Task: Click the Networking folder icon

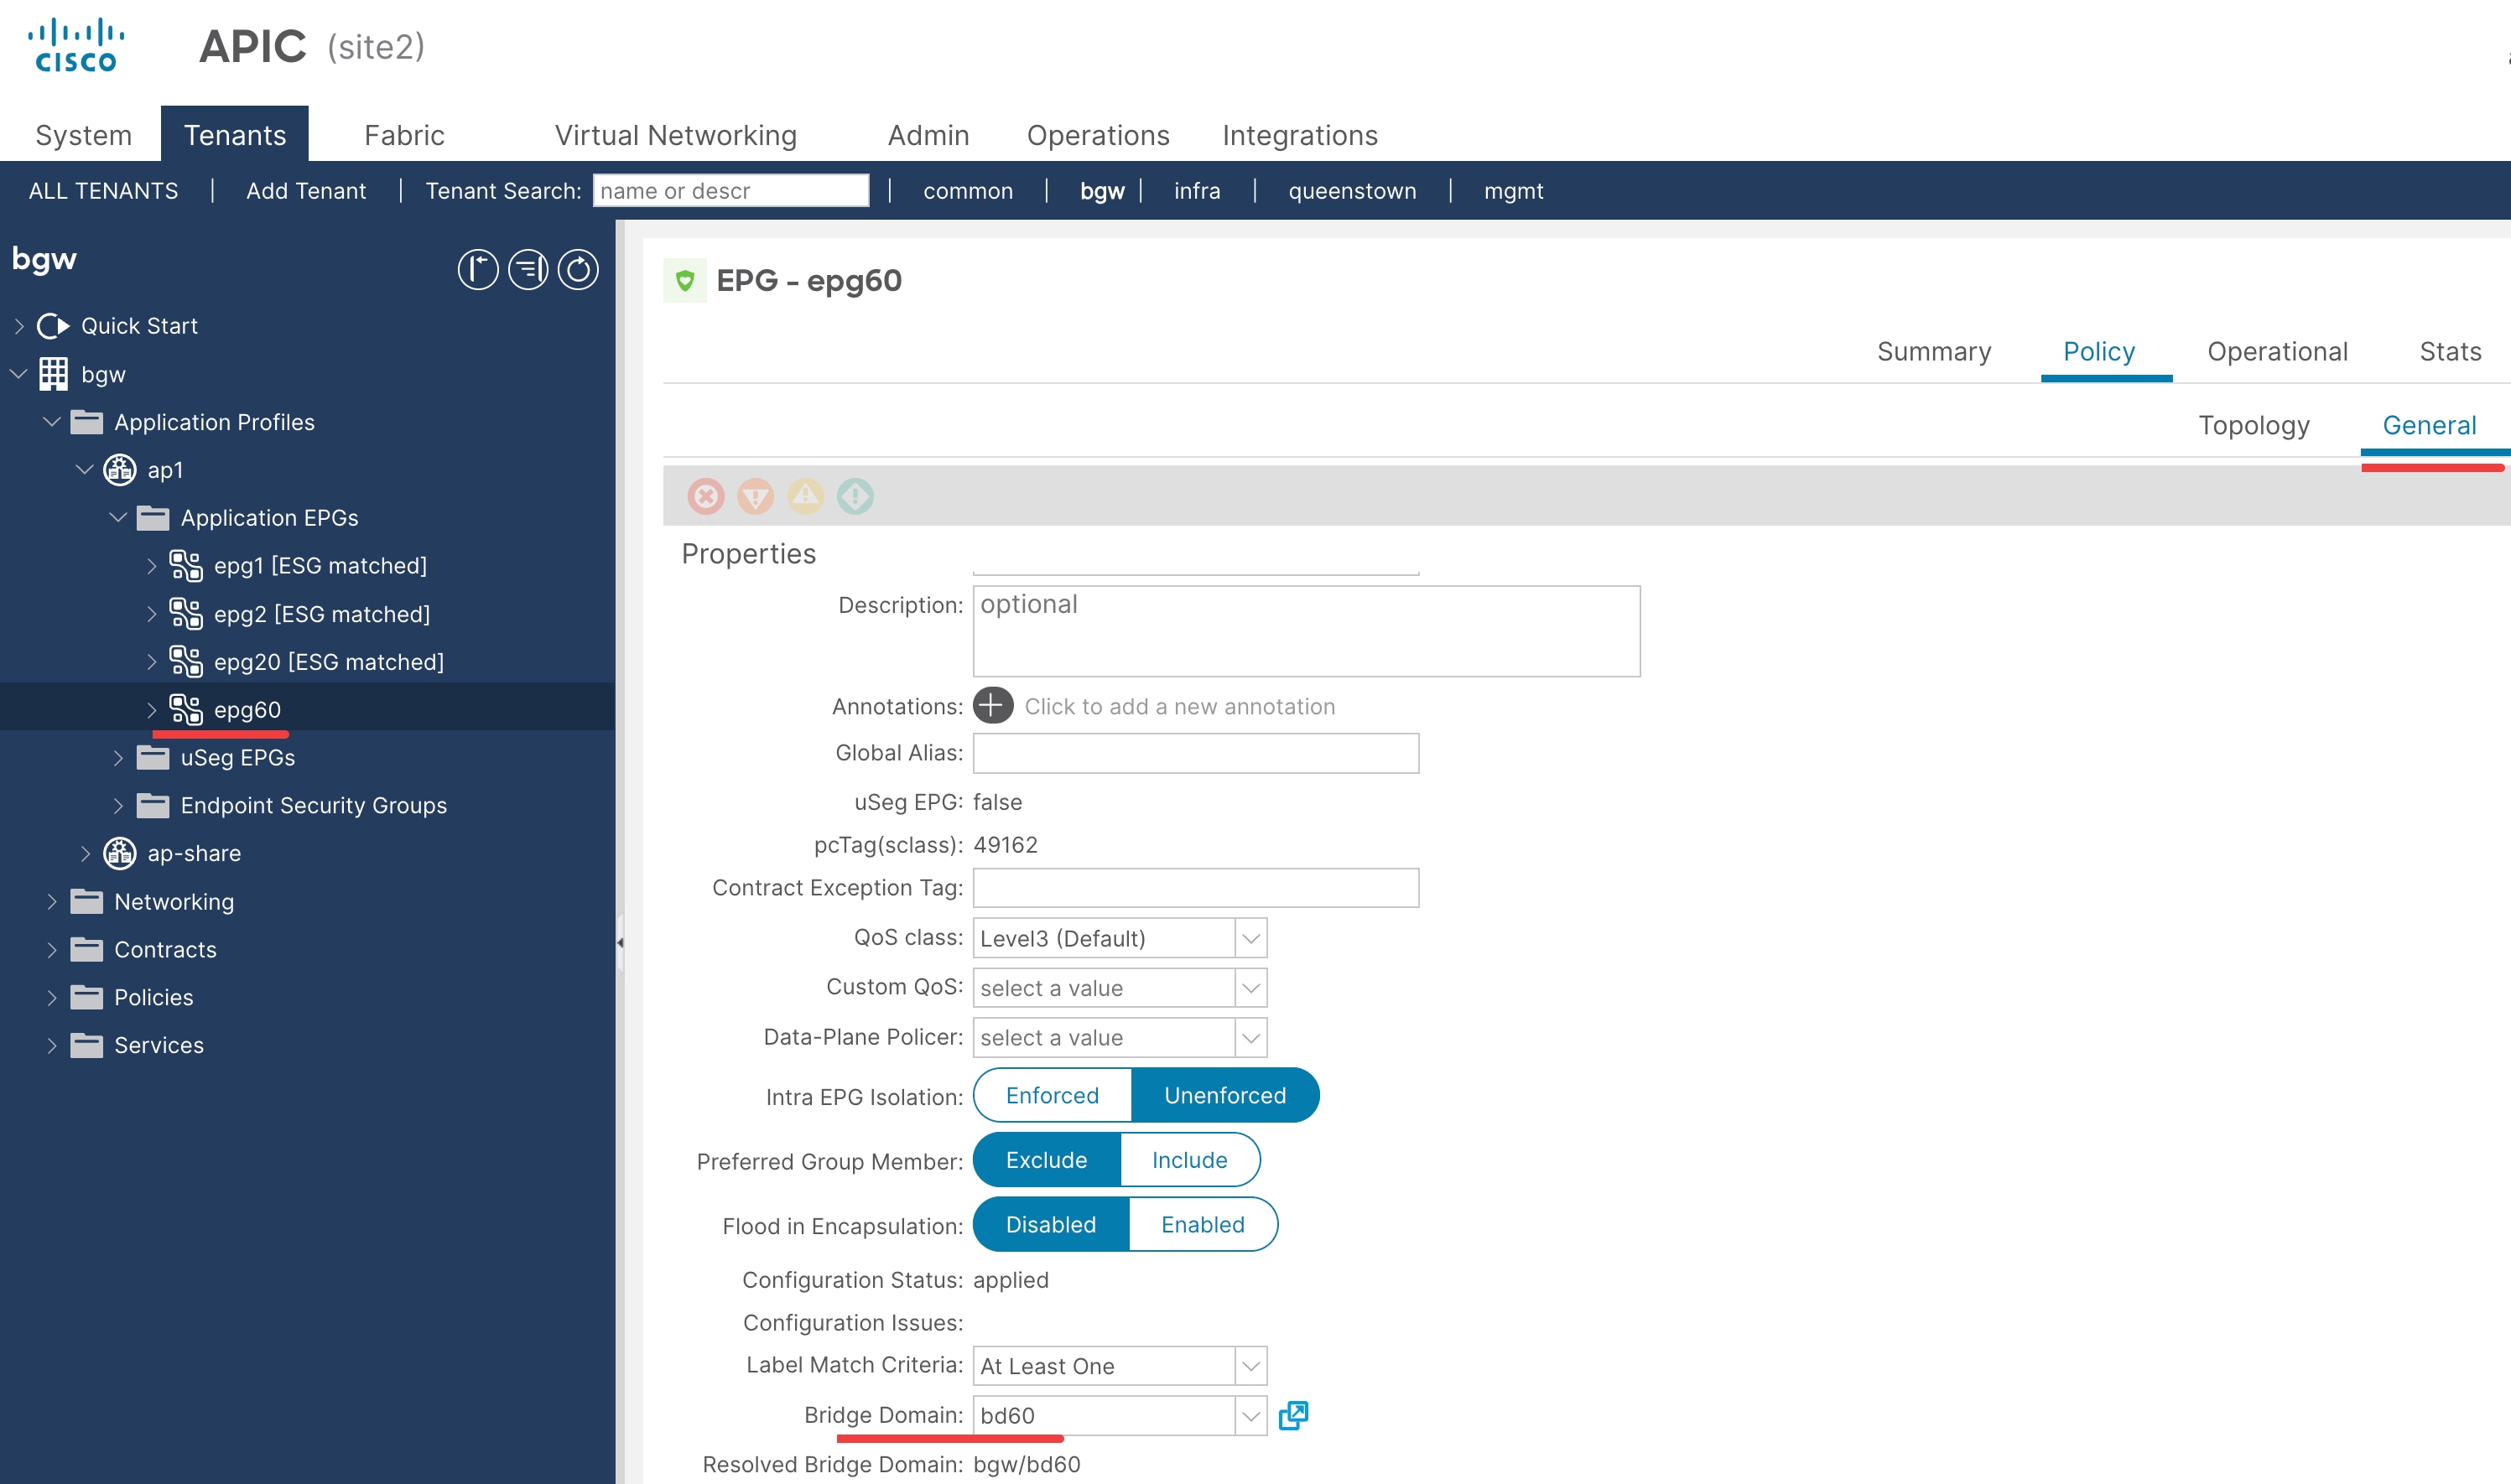Action: click(87, 902)
